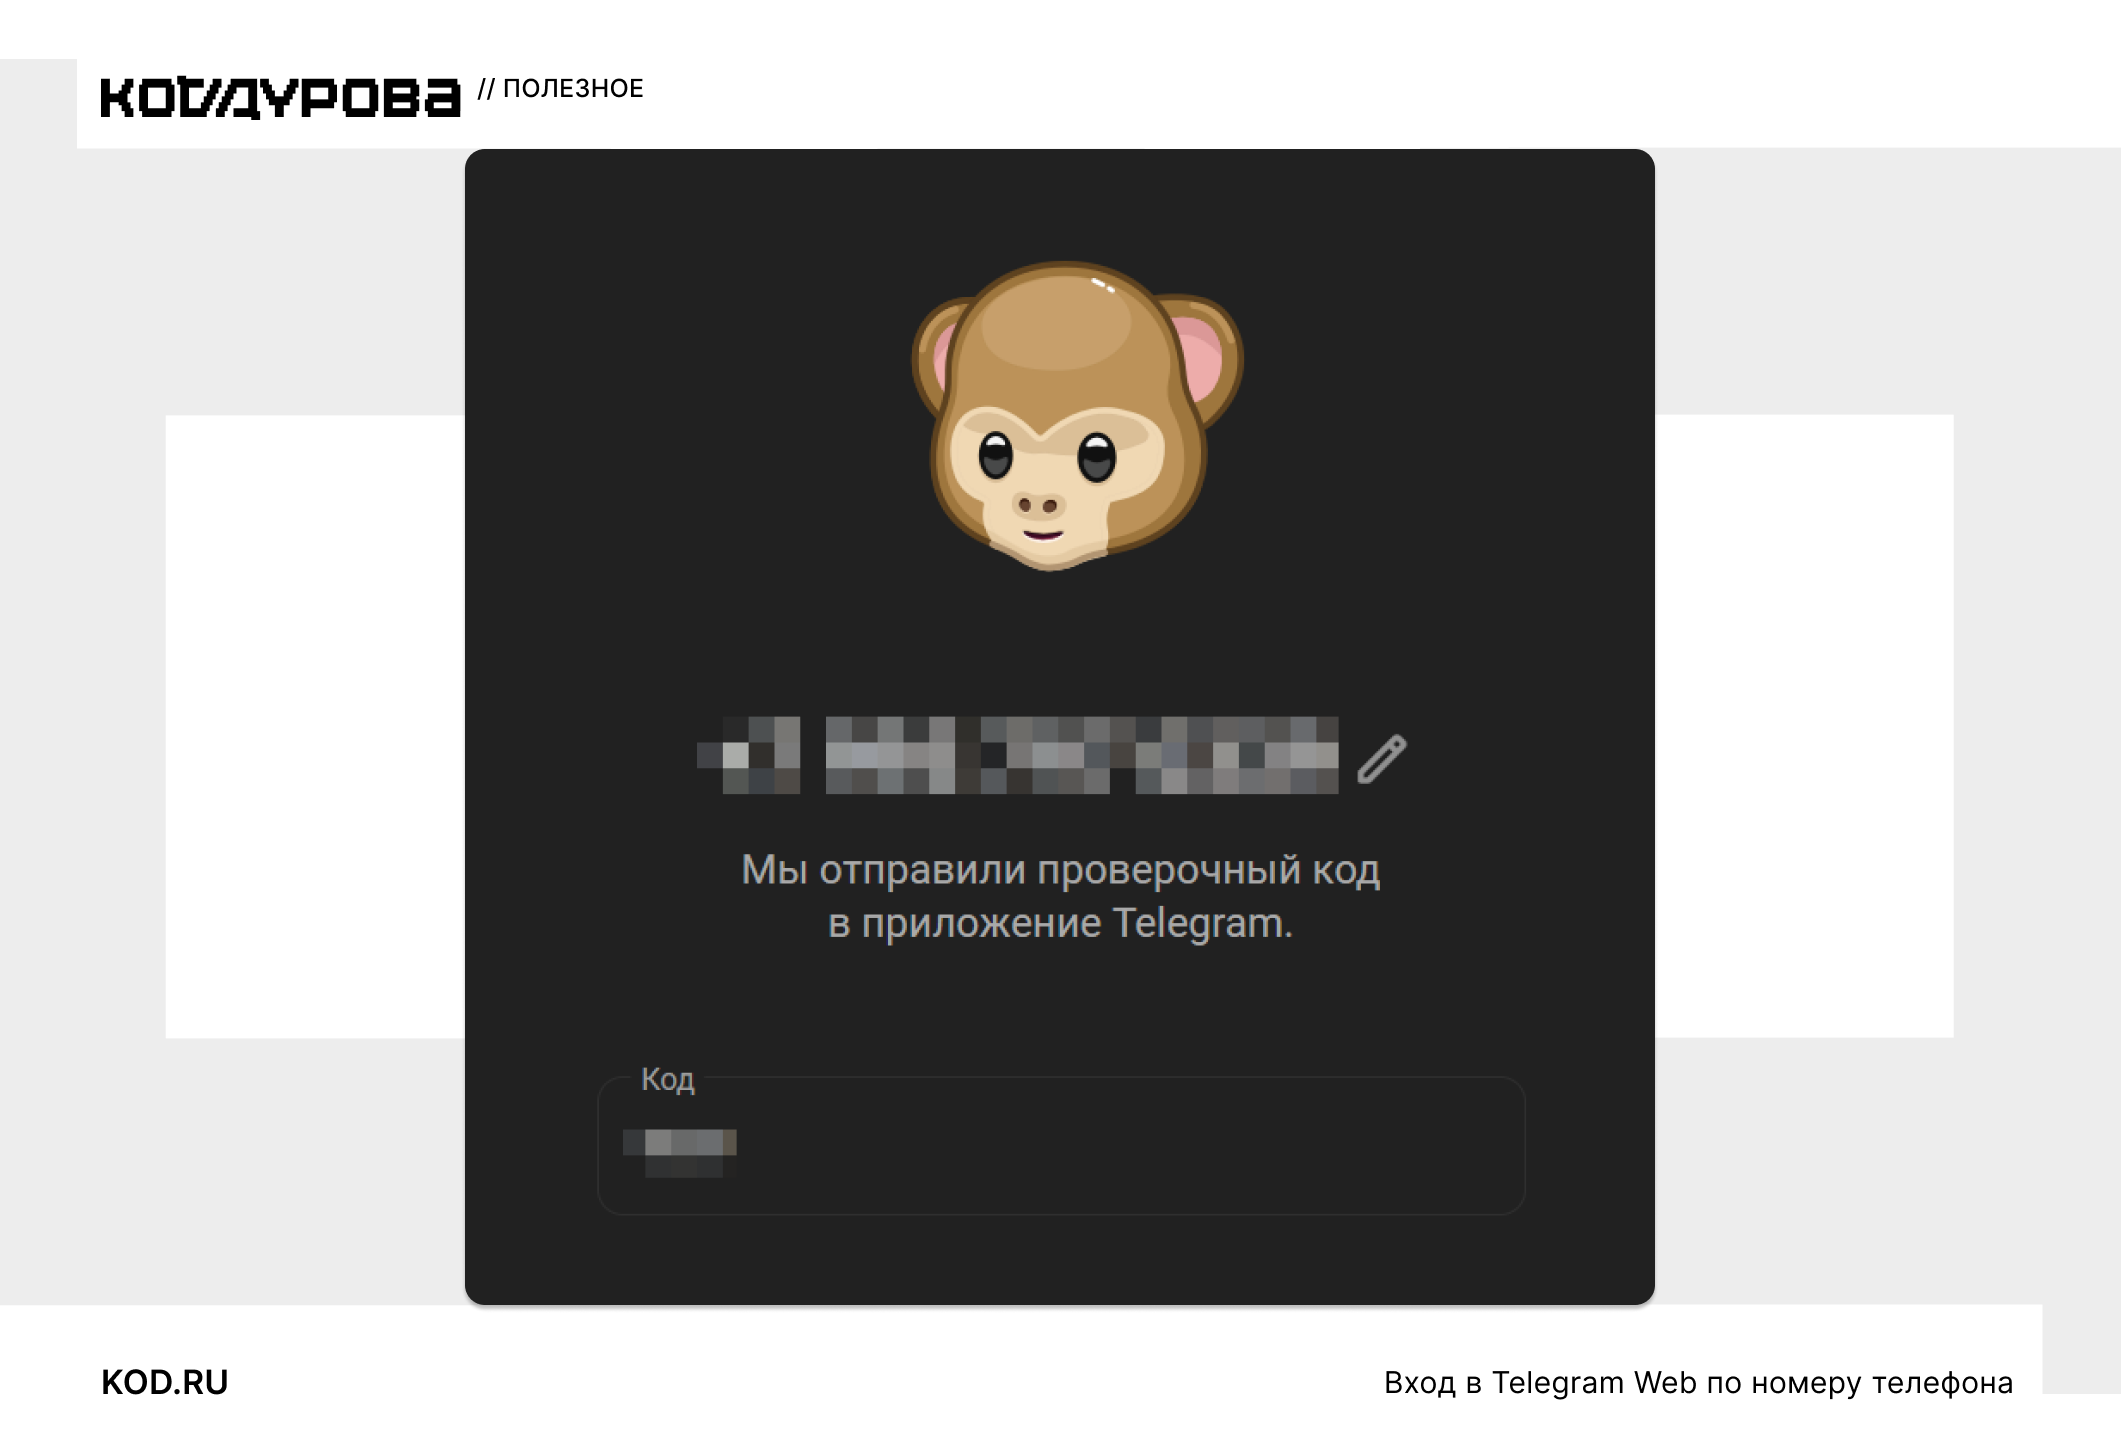Image resolution: width=2121 pixels, height=1453 pixels.
Task: Click the blurred code value in field
Action: (x=680, y=1153)
